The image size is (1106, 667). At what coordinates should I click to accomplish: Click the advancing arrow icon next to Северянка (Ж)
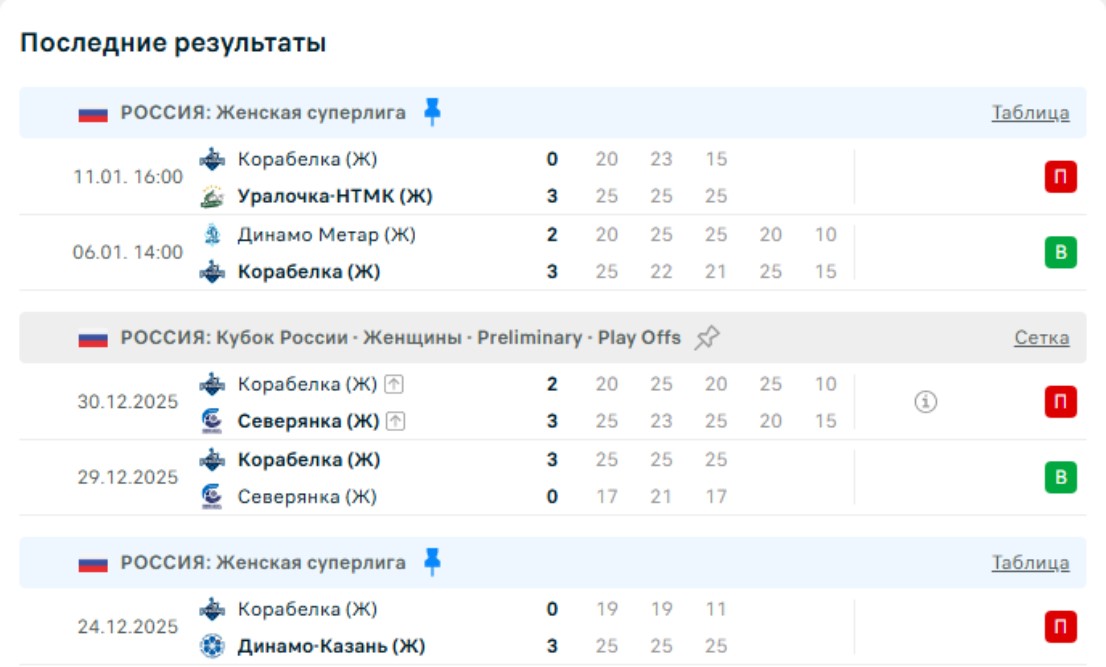pyautogui.click(x=396, y=422)
